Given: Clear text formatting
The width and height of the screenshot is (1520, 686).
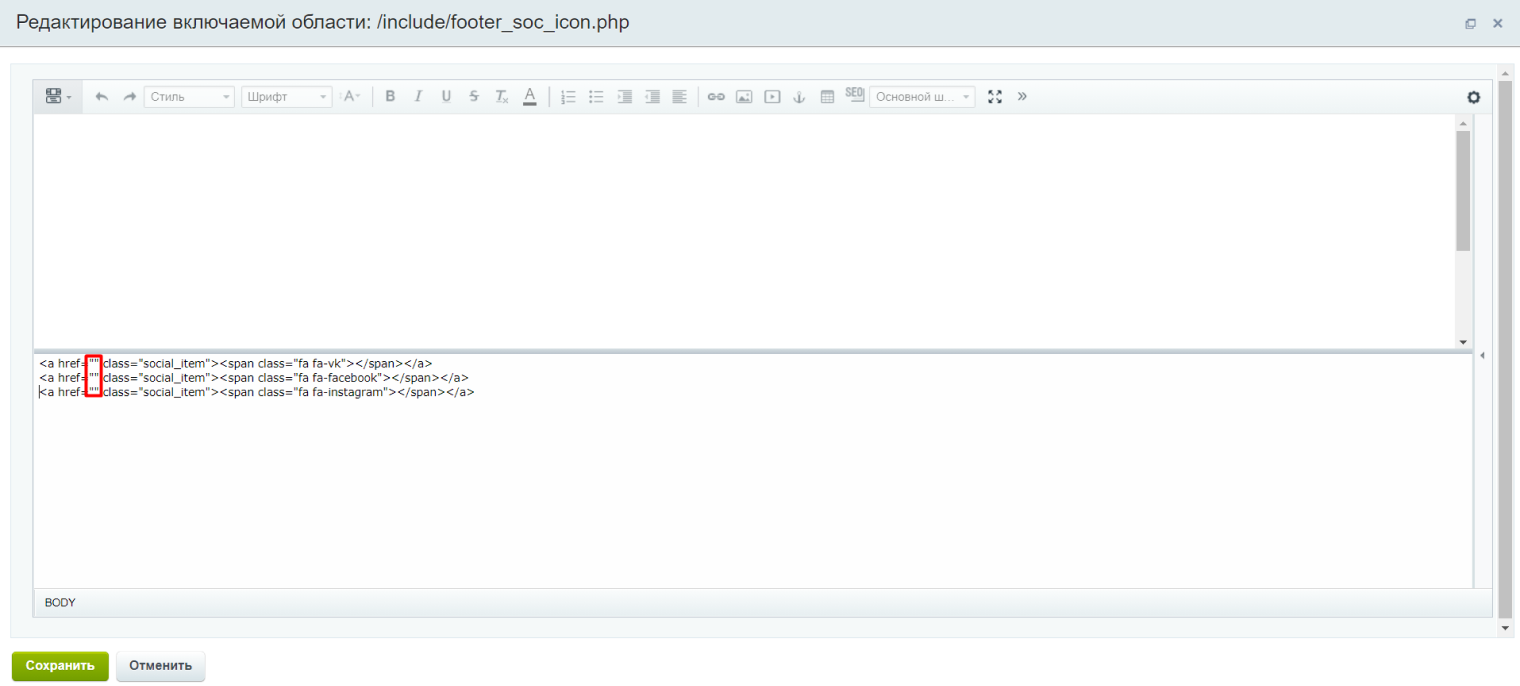Looking at the screenshot, I should (502, 97).
